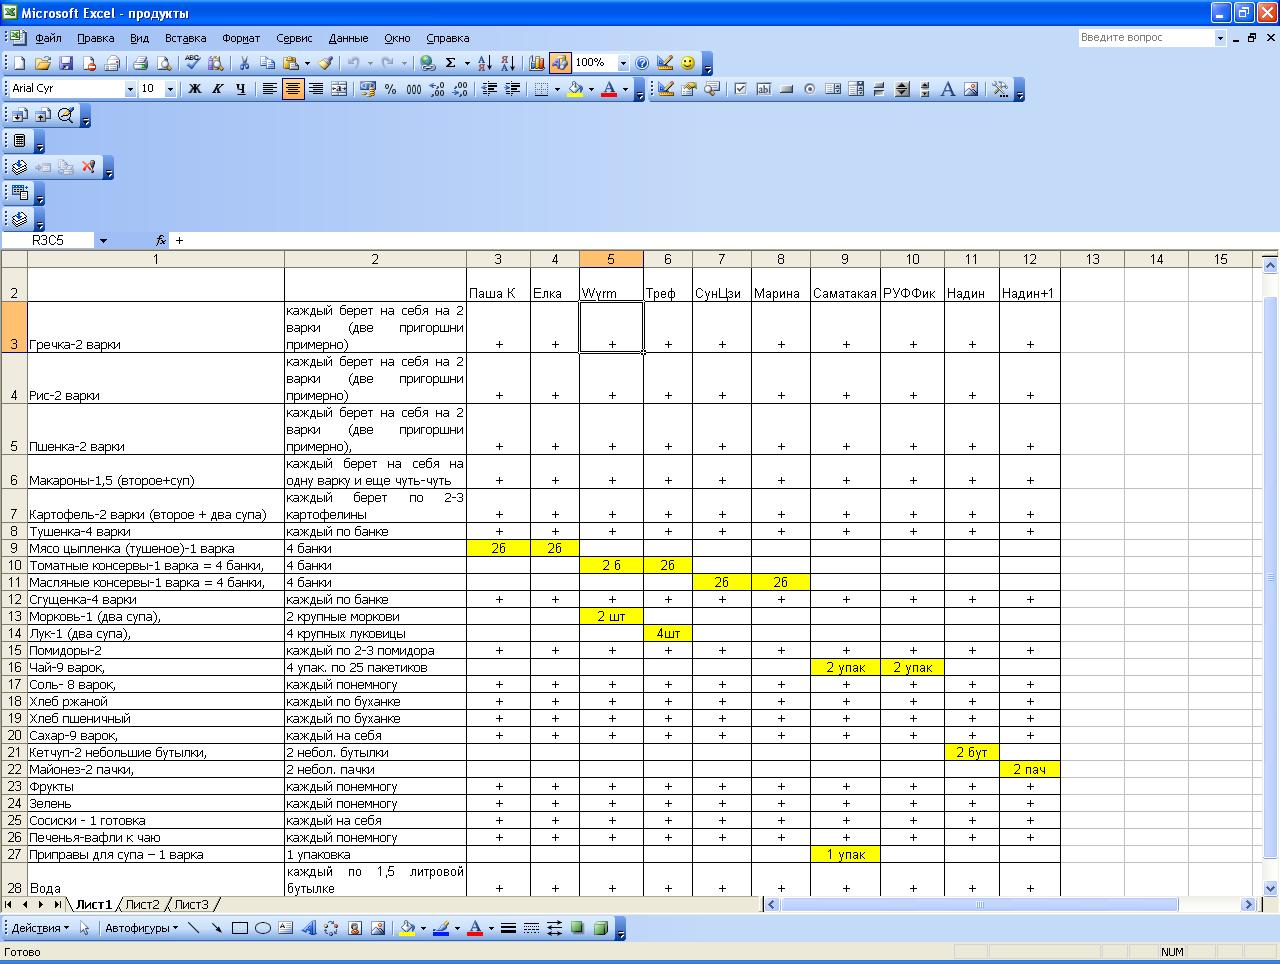Click the Format Painter brush
Screen dimensions: 1280x964
(325, 63)
